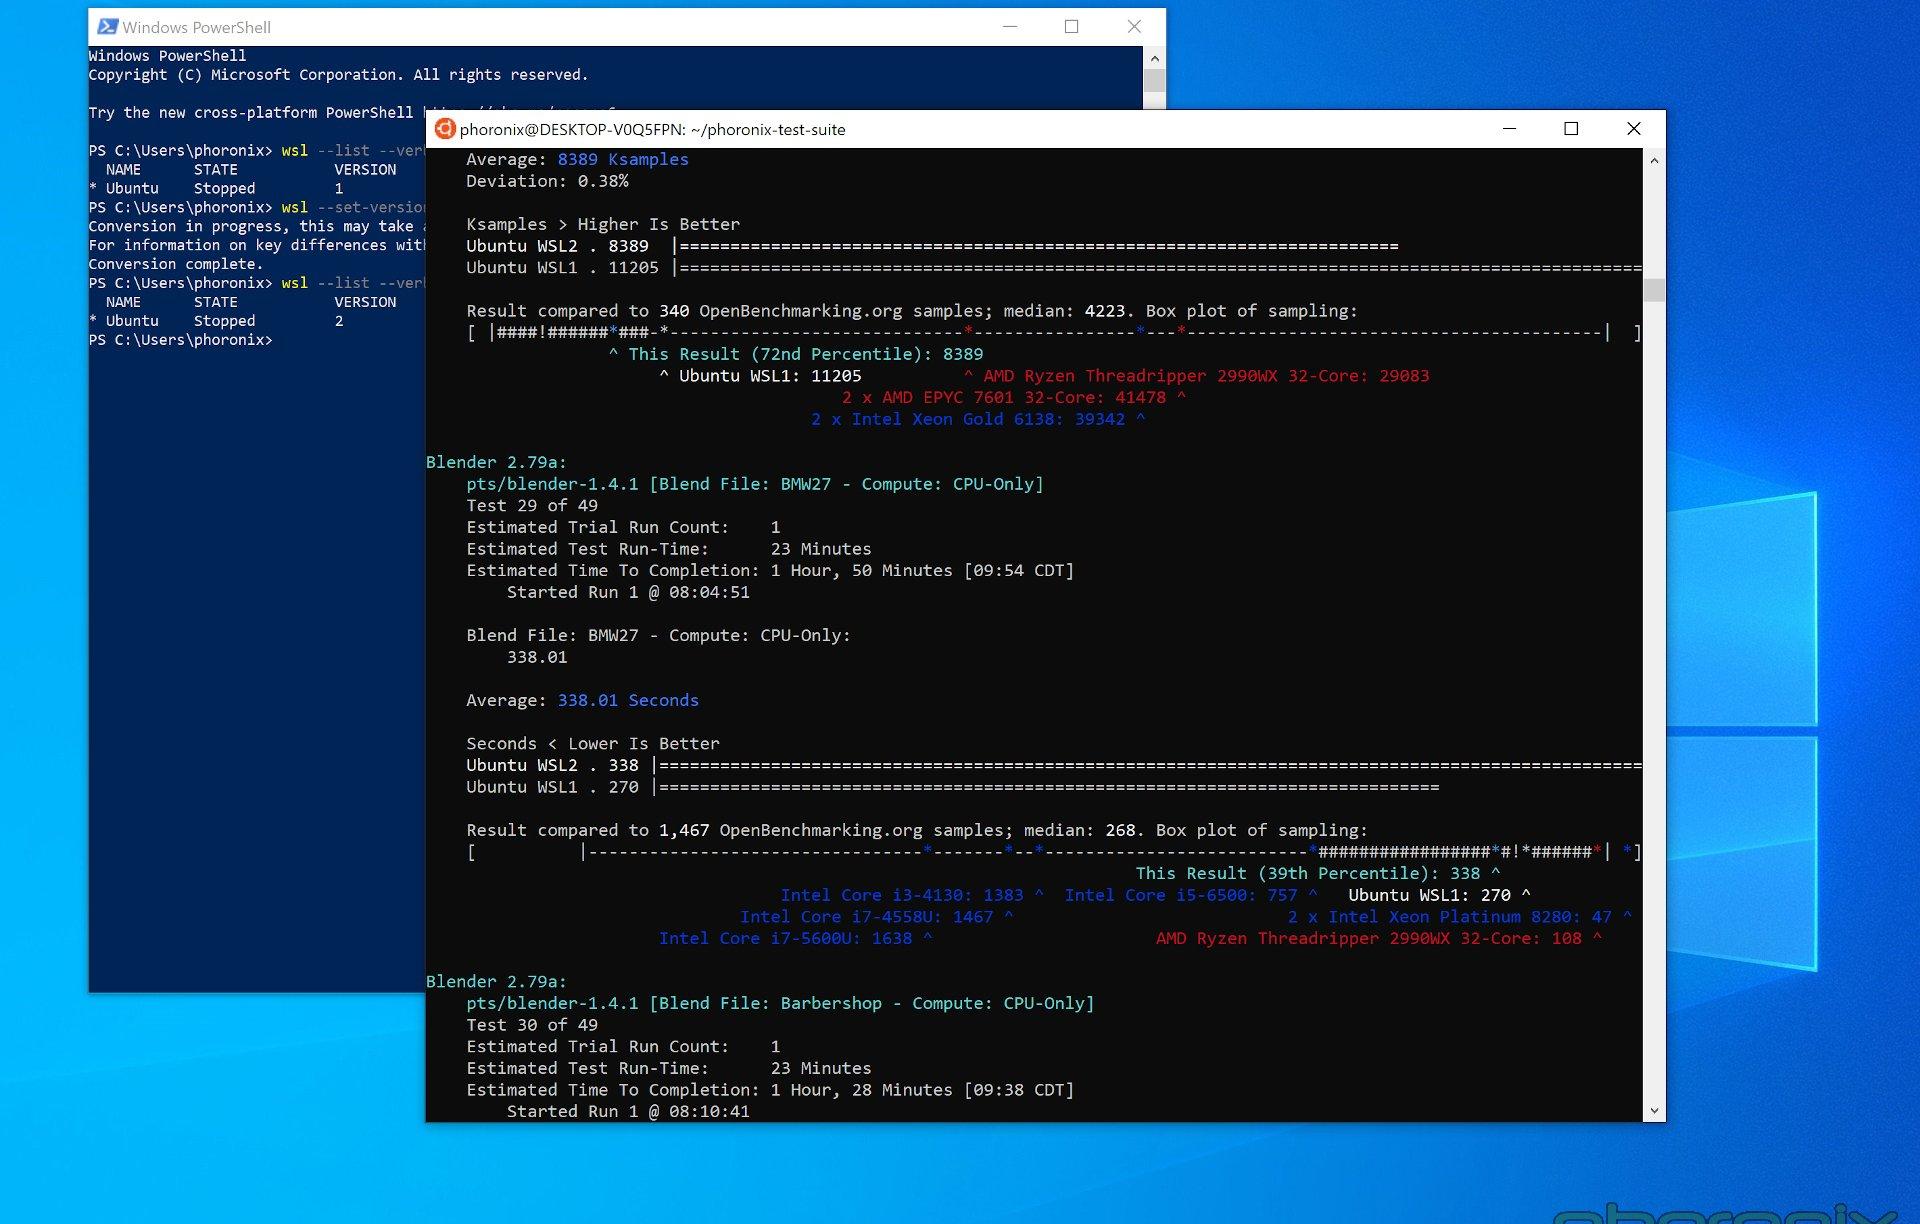Click the Ubuntu terminal scrollbar up arrow
Screen dimensions: 1920x1224
(1654, 160)
